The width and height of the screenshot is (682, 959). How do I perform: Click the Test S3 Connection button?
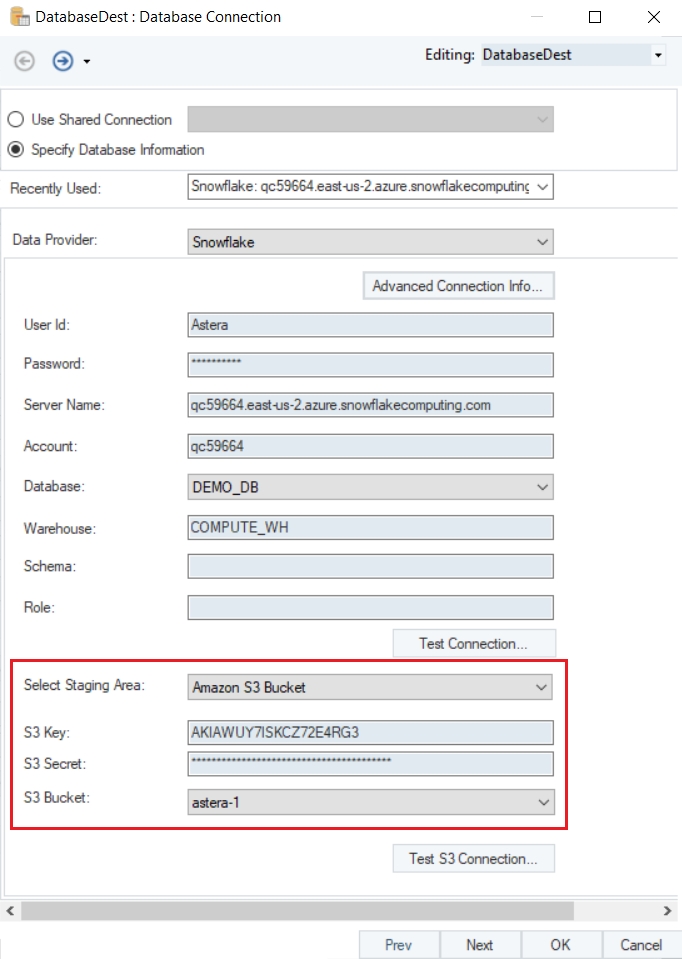tap(474, 858)
